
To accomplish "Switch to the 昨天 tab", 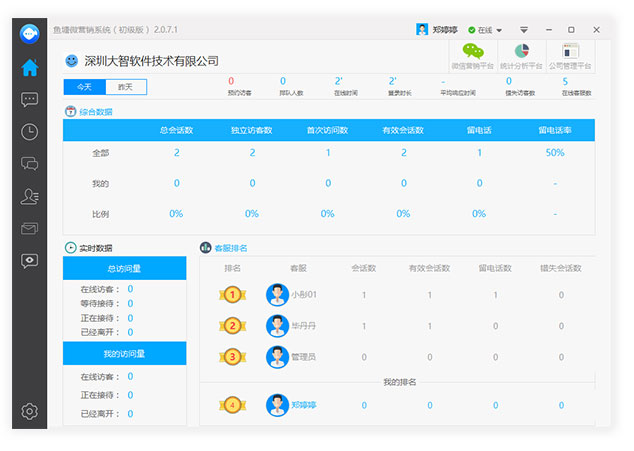I will point(125,87).
